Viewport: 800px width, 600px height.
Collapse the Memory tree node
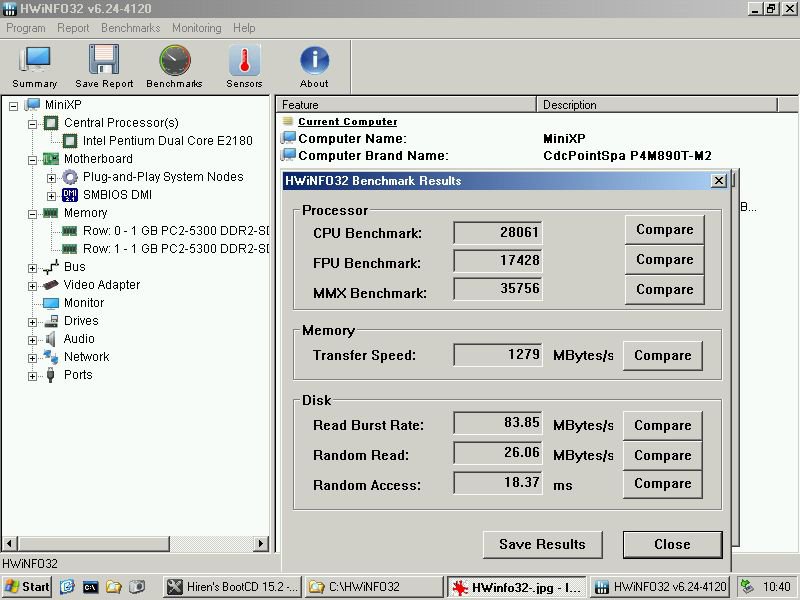pos(33,214)
